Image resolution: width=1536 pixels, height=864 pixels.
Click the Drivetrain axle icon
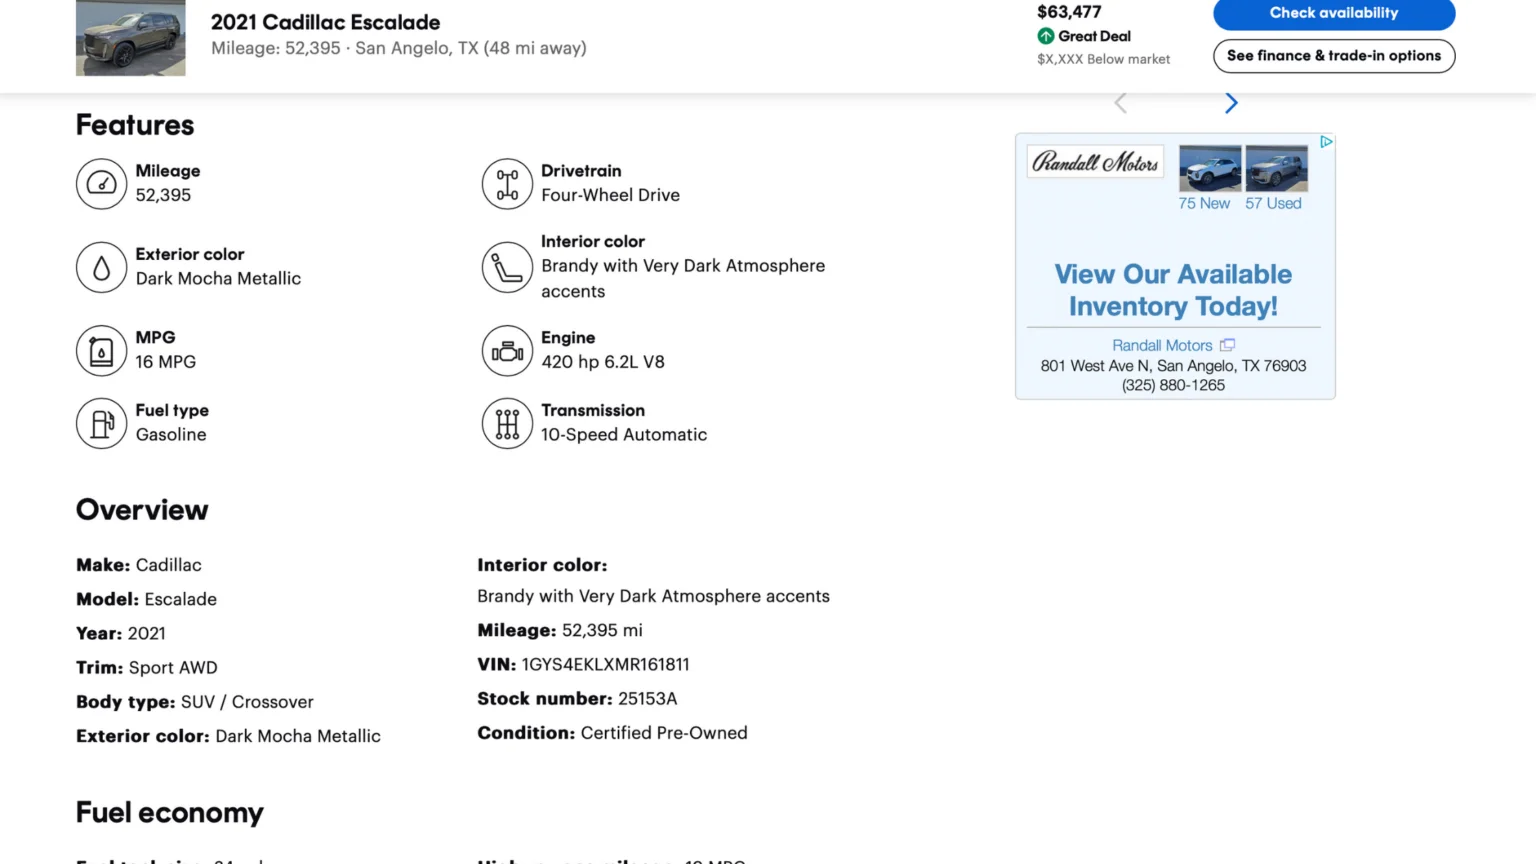tap(507, 184)
